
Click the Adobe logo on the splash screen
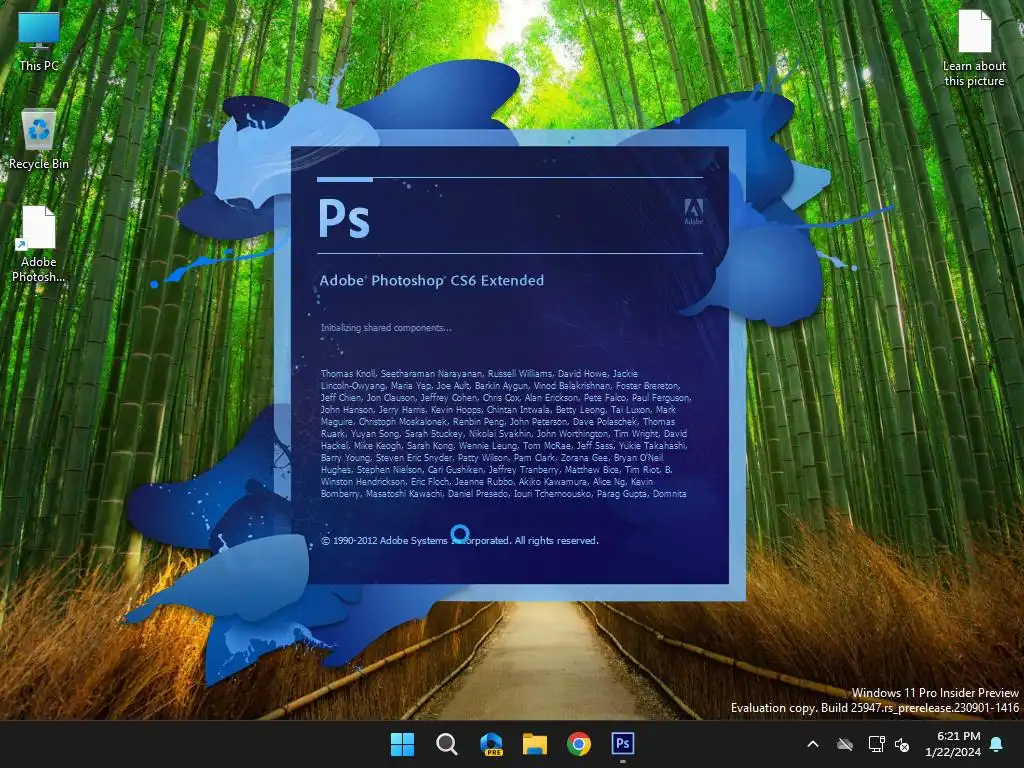pos(694,212)
